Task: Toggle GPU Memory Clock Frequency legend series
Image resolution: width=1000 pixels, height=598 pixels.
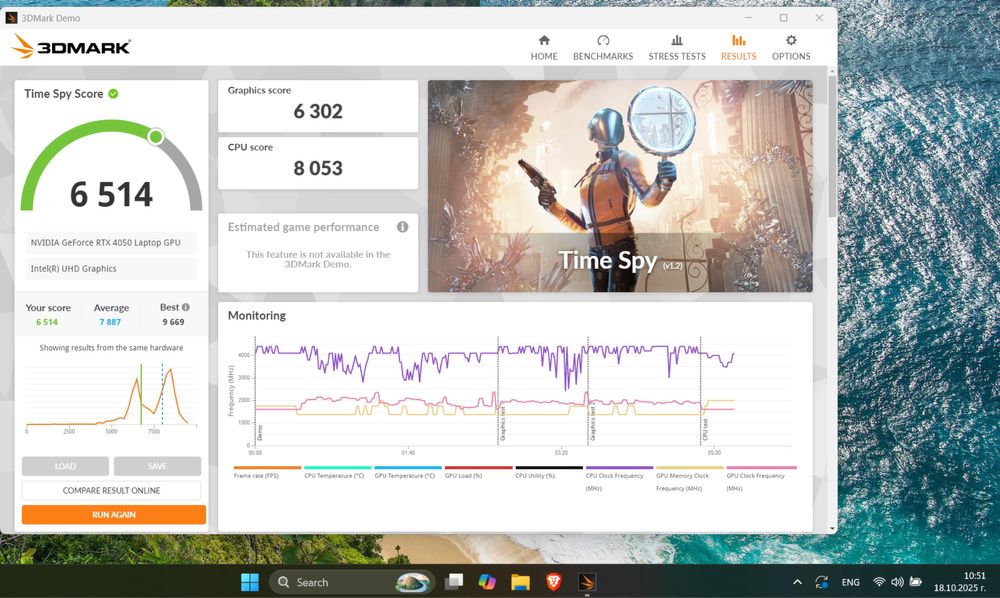Action: (689, 478)
